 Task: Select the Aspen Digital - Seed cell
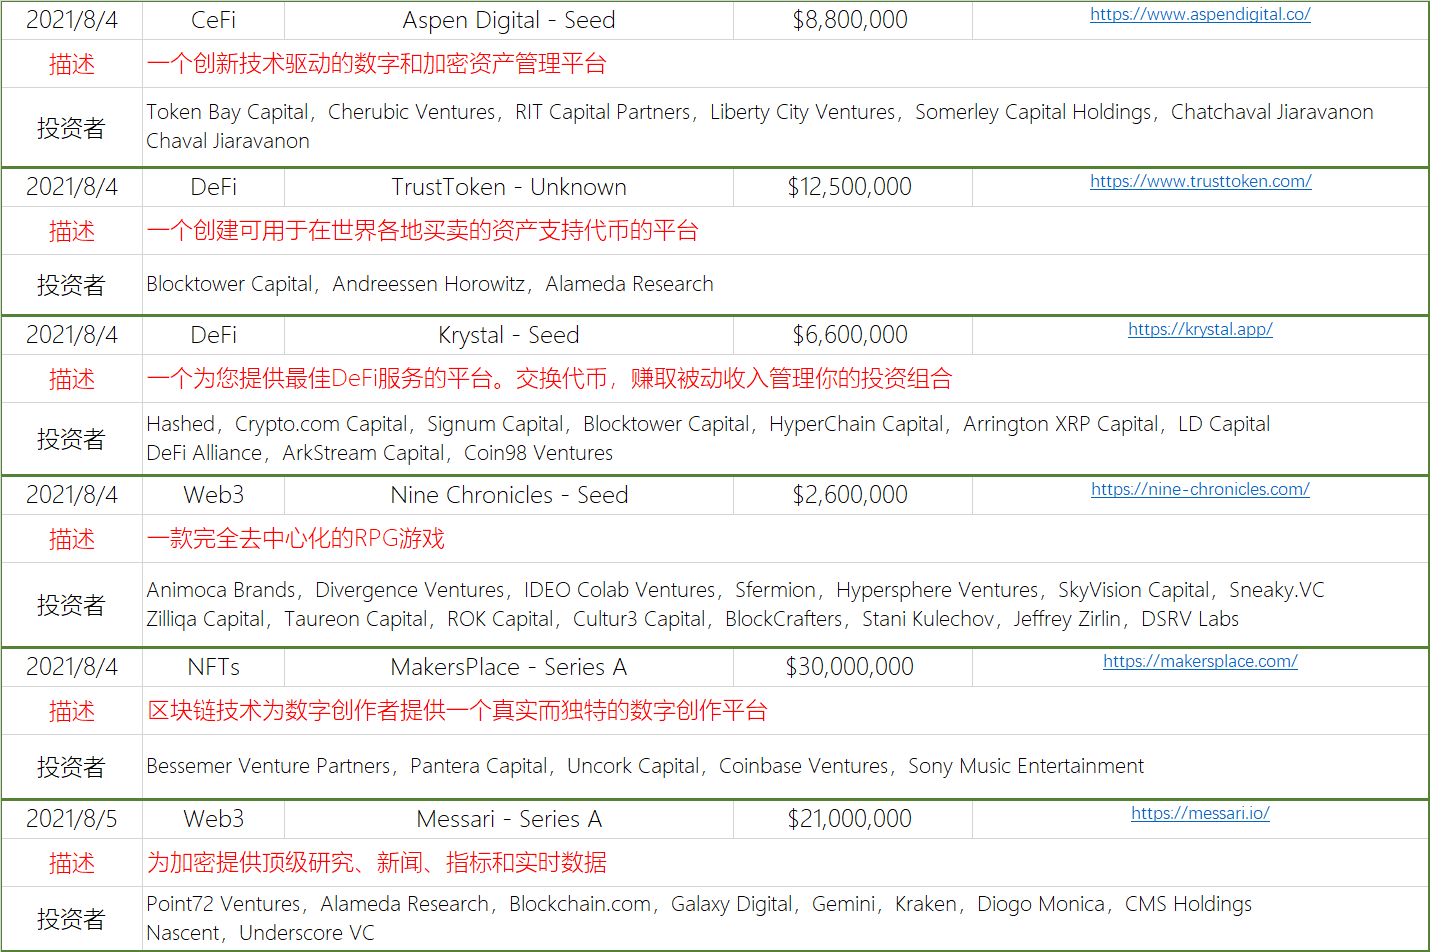click(509, 20)
